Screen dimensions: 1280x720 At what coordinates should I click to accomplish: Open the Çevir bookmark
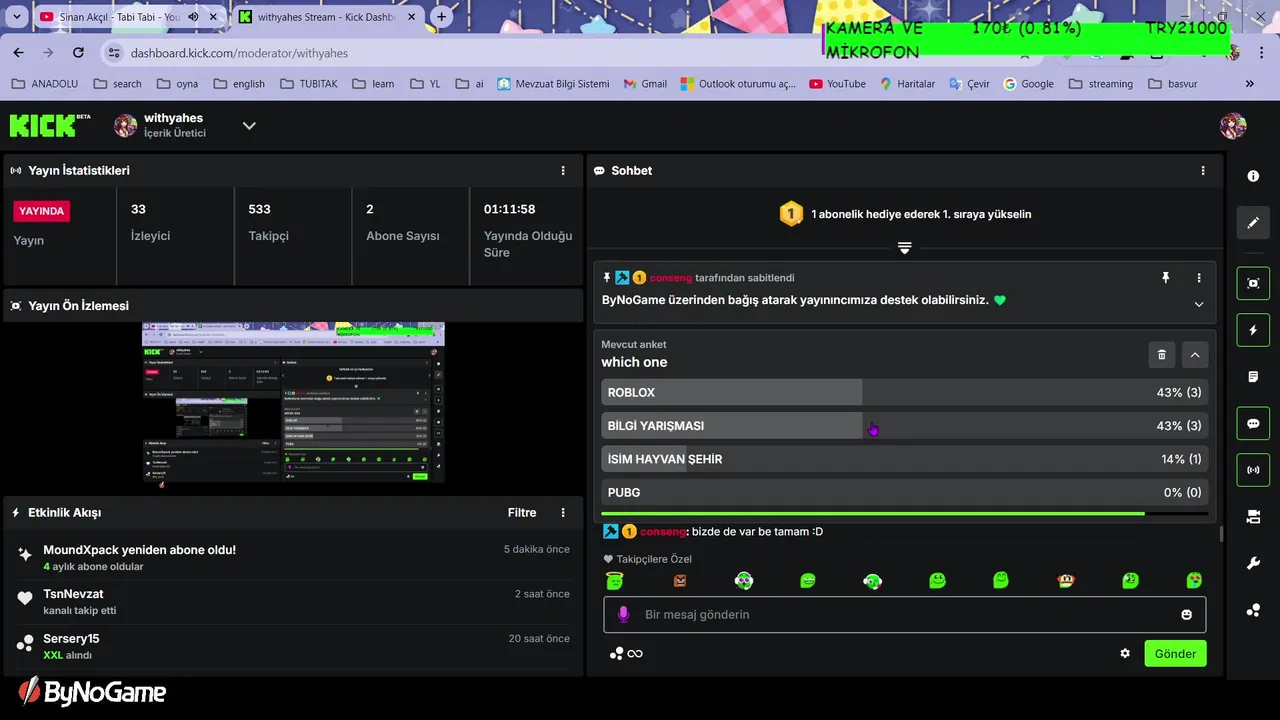(969, 84)
